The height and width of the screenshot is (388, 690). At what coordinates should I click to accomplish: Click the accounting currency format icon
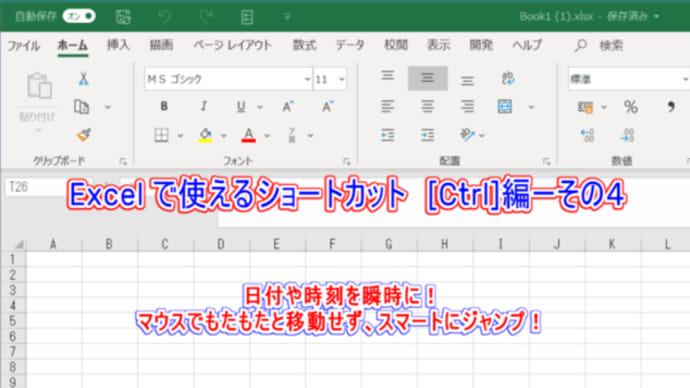(x=586, y=107)
